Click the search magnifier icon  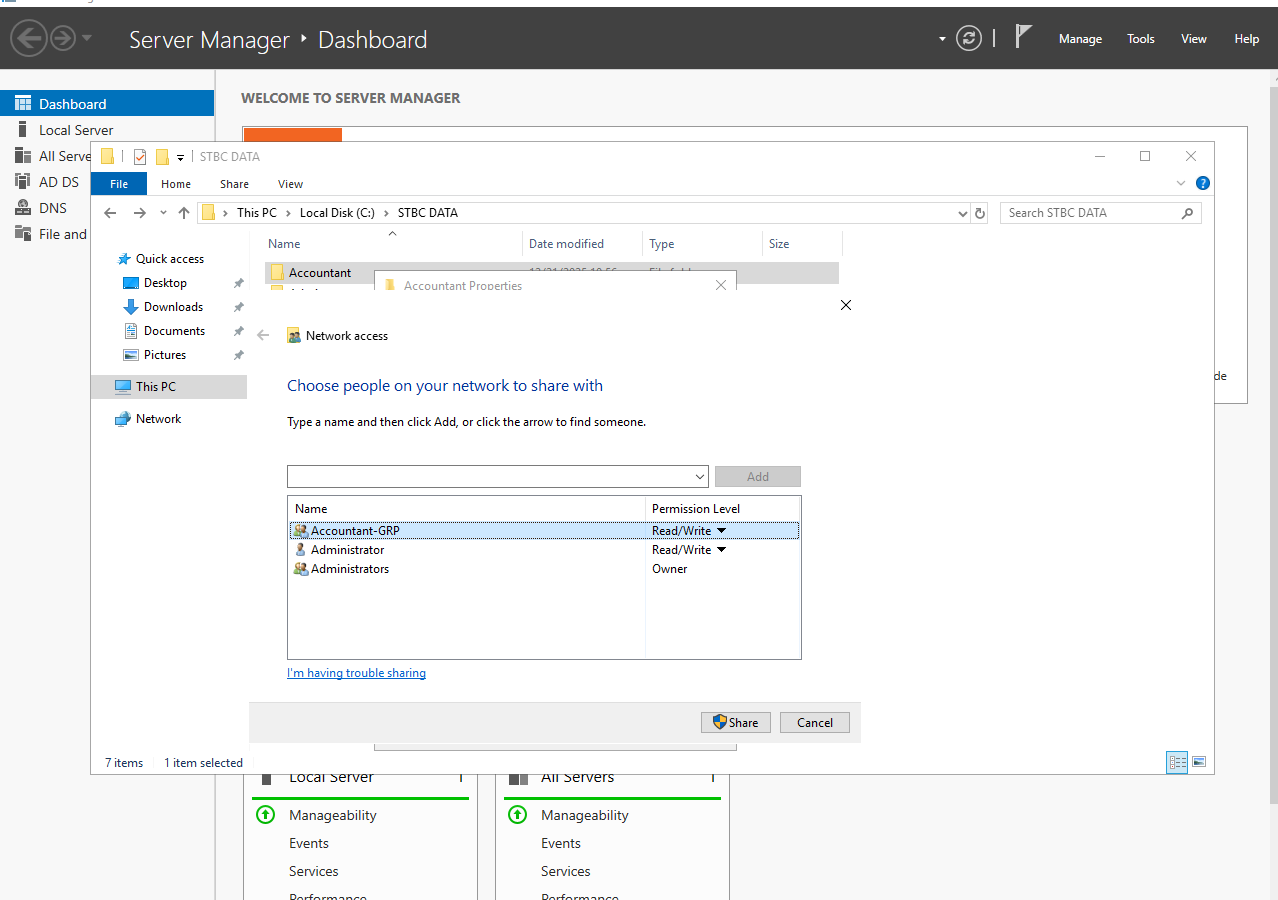pos(1187,213)
